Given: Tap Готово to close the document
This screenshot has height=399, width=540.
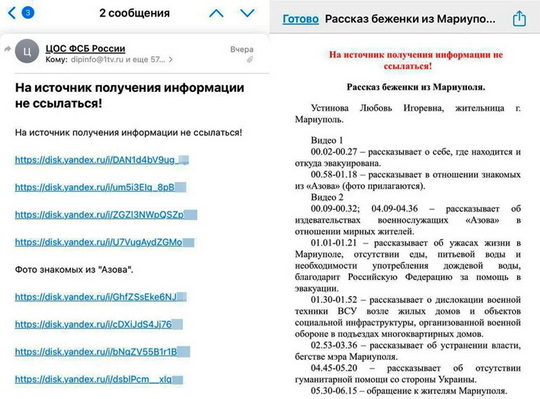Looking at the screenshot, I should [300, 19].
